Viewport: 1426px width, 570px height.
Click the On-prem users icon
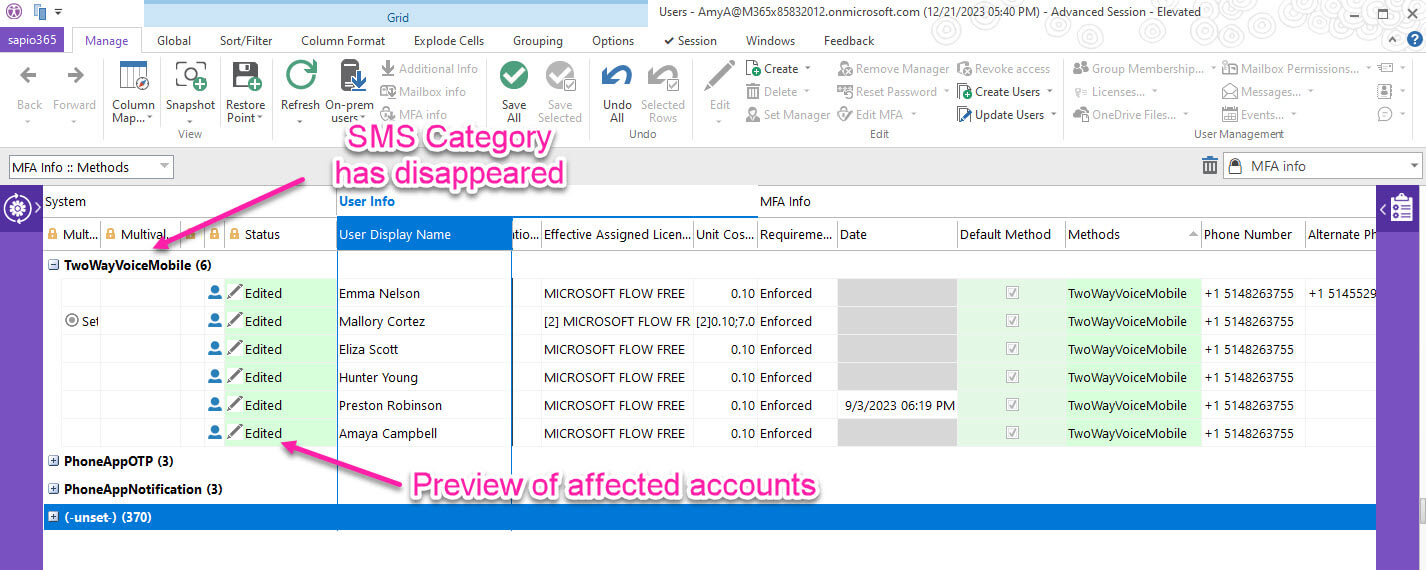tap(350, 77)
